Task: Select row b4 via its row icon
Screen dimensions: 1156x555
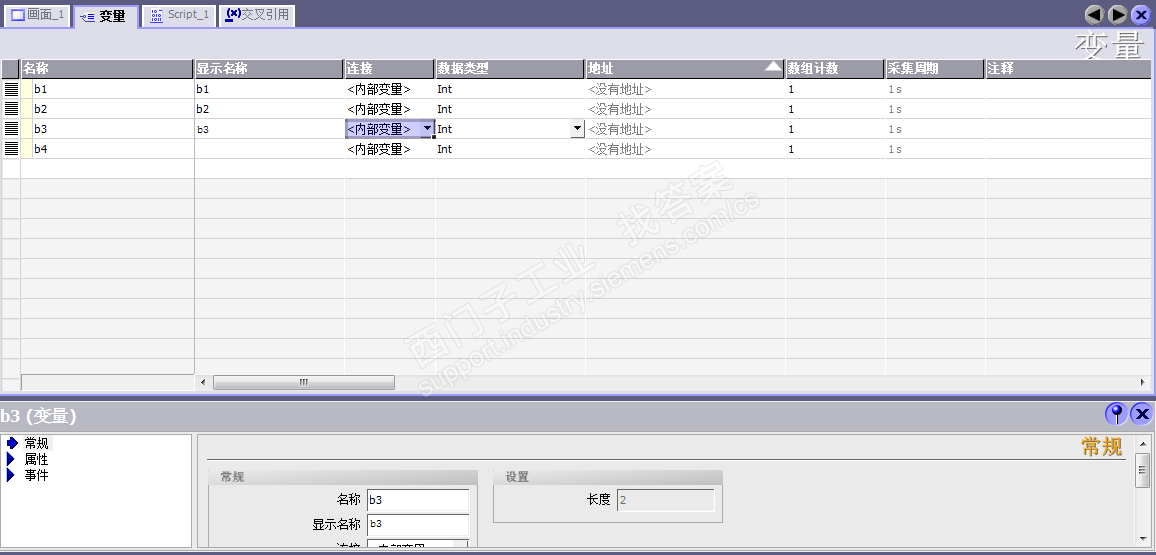Action: click(x=11, y=149)
